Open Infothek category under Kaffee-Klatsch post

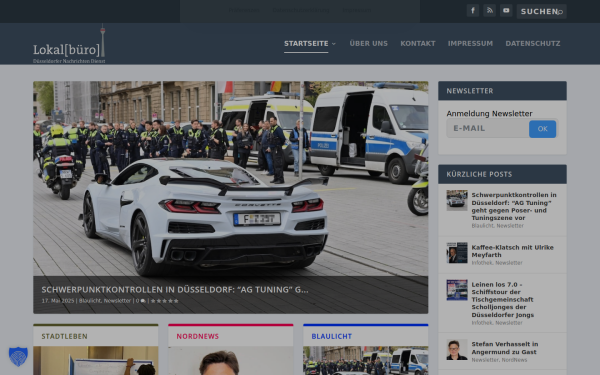pyautogui.click(x=482, y=263)
